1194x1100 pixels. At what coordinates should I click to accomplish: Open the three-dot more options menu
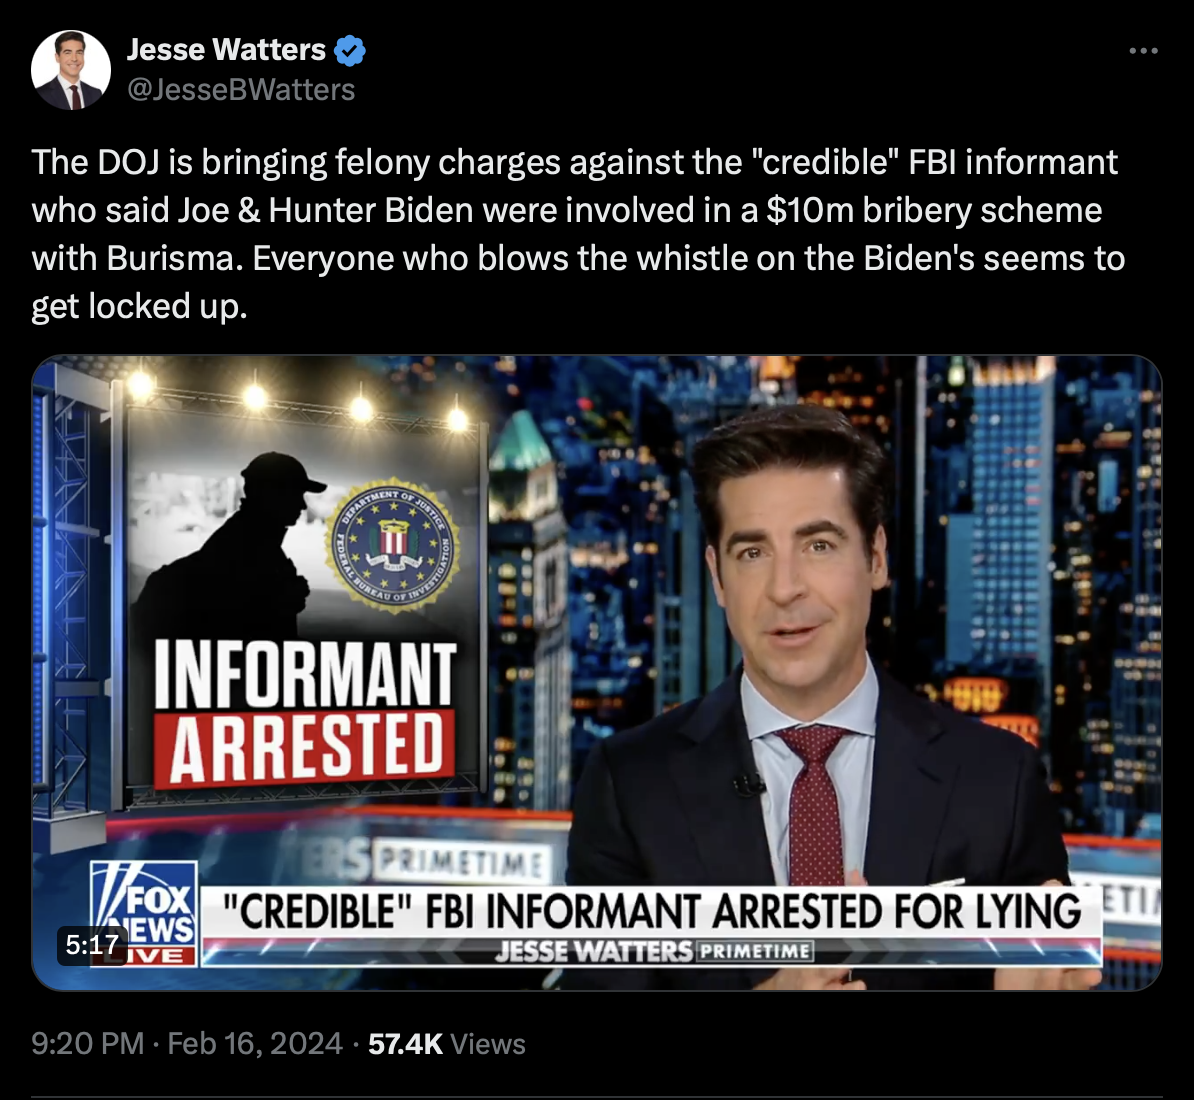(1143, 51)
